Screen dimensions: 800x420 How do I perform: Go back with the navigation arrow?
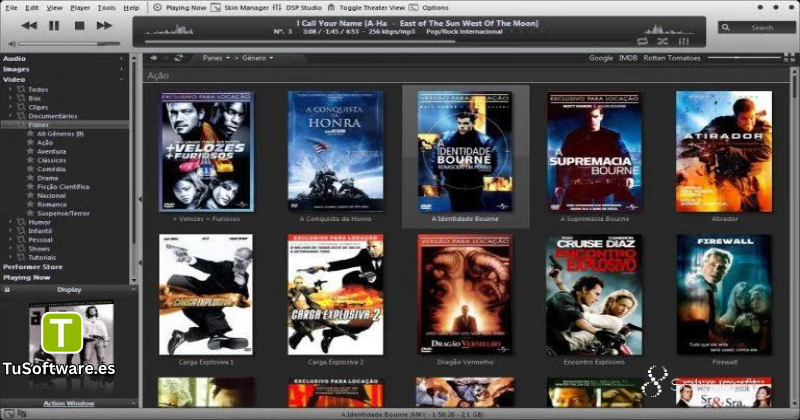coord(154,58)
